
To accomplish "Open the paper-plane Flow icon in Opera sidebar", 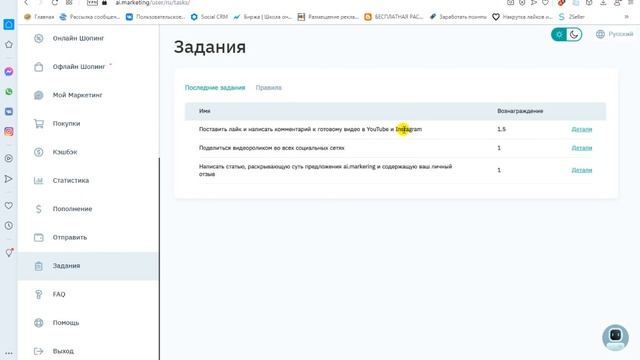I will pos(9,179).
